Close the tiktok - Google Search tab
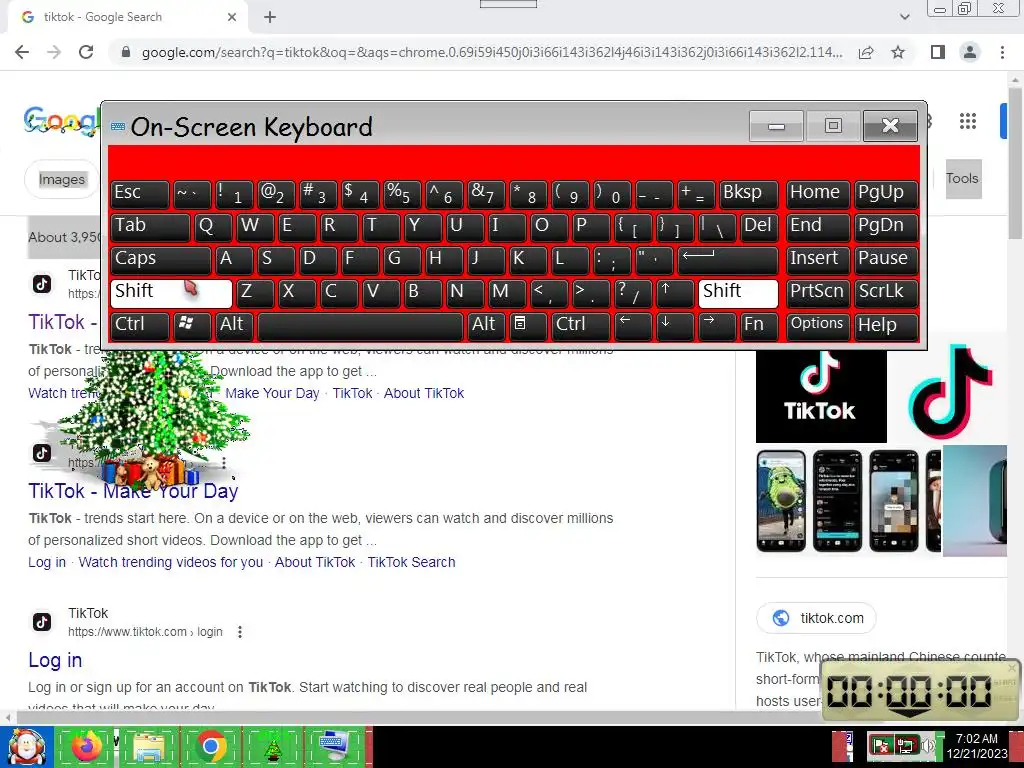This screenshot has height=768, width=1024. (232, 17)
